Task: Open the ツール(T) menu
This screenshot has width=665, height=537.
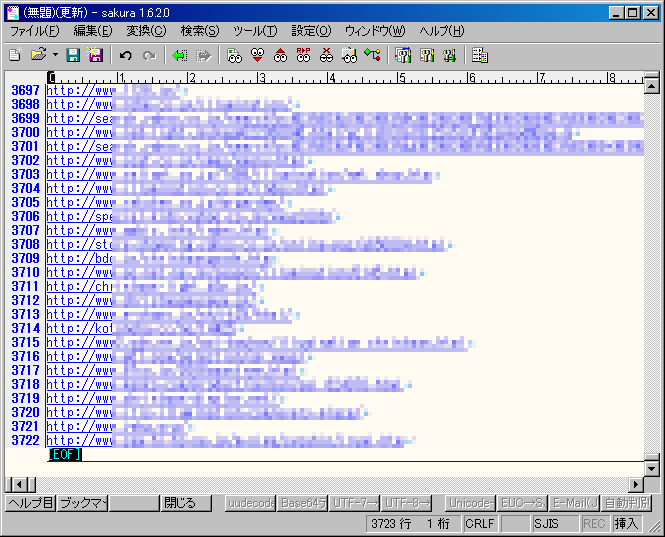Action: tap(255, 31)
